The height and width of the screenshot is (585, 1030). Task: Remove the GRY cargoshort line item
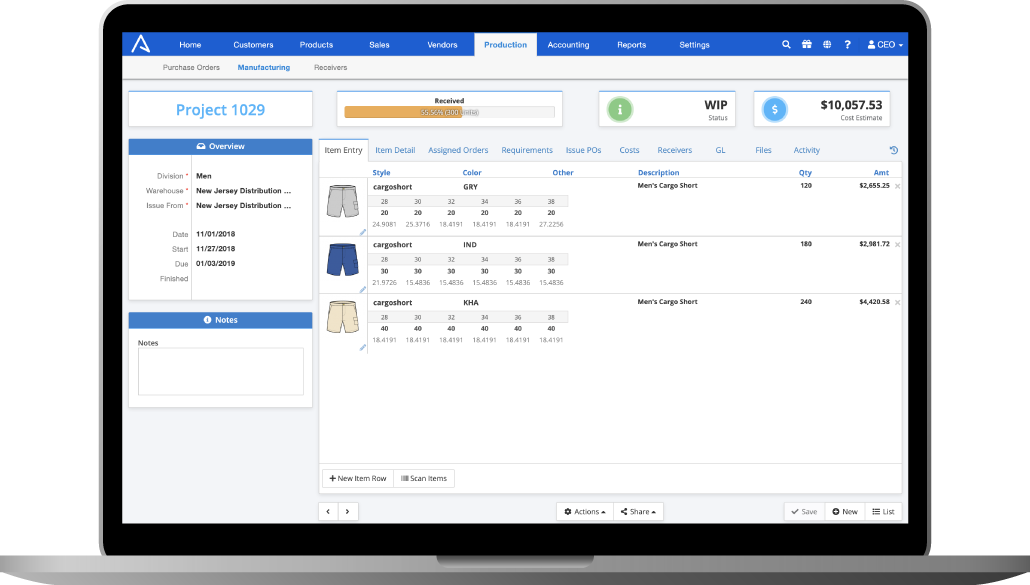tap(896, 186)
